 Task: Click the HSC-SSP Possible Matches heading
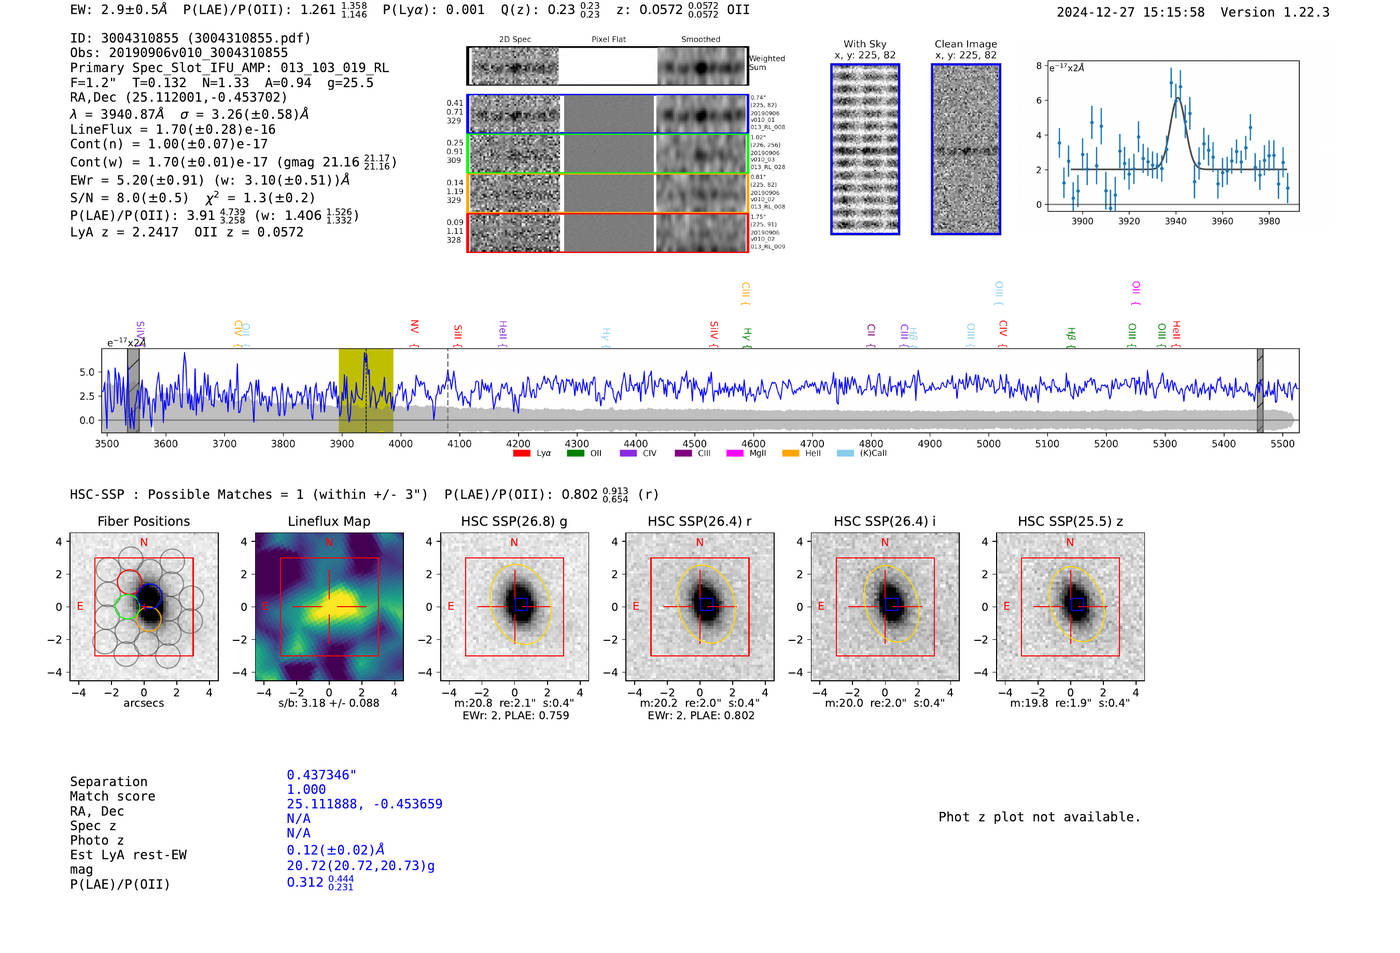tap(249, 494)
